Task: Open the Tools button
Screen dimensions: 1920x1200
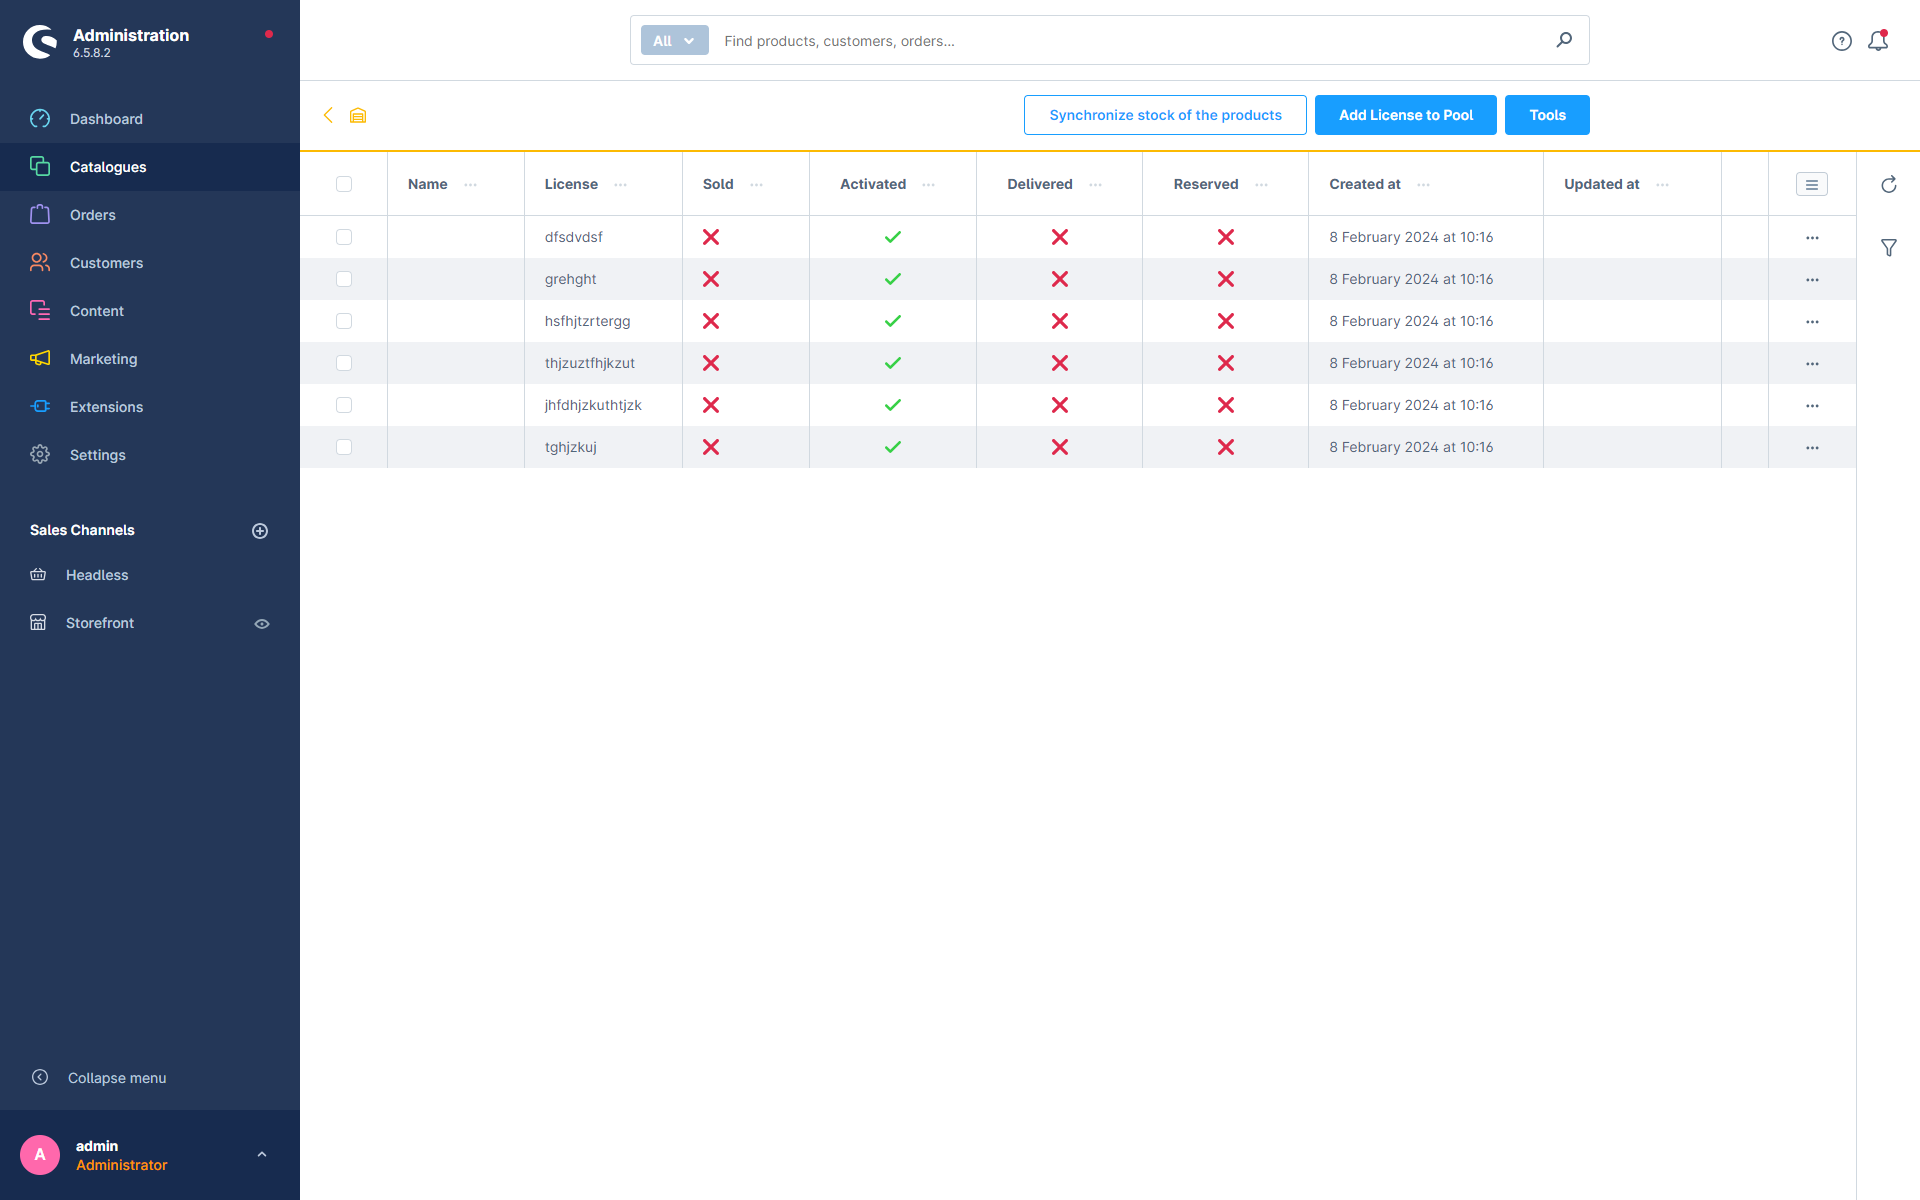Action: tap(1547, 115)
